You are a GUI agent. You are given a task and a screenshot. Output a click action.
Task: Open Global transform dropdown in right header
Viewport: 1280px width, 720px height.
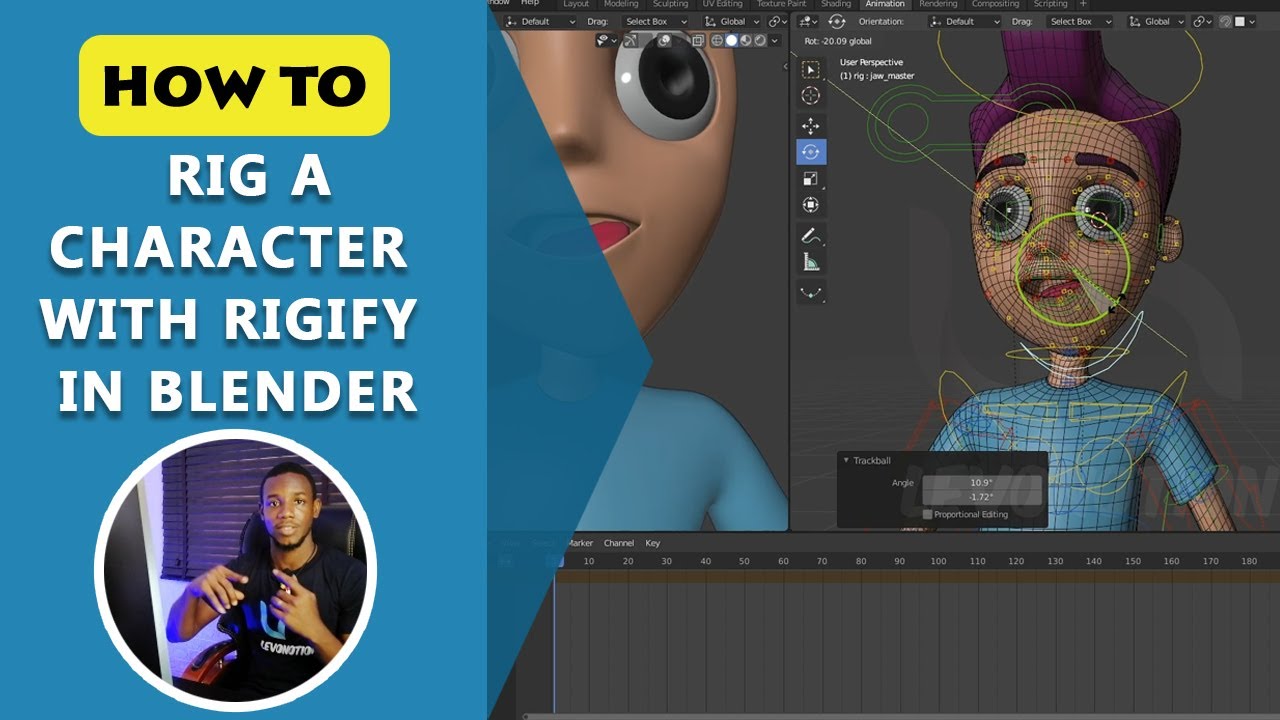click(x=1156, y=21)
